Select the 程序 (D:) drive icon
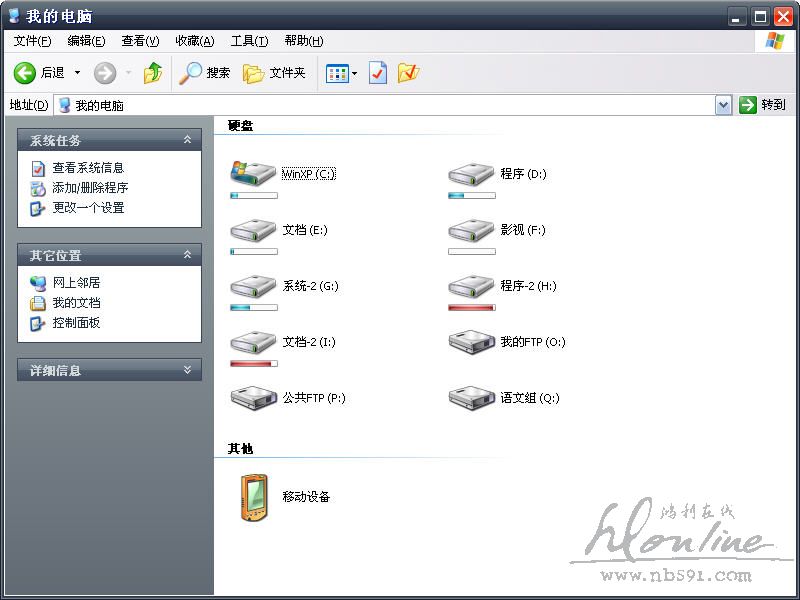Viewport: 800px width, 600px height. click(471, 174)
